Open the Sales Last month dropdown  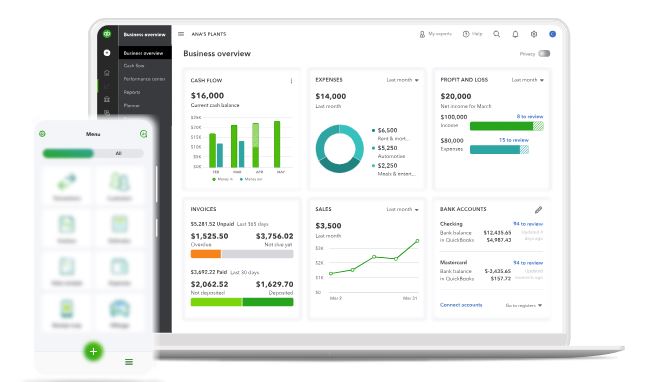pos(403,210)
